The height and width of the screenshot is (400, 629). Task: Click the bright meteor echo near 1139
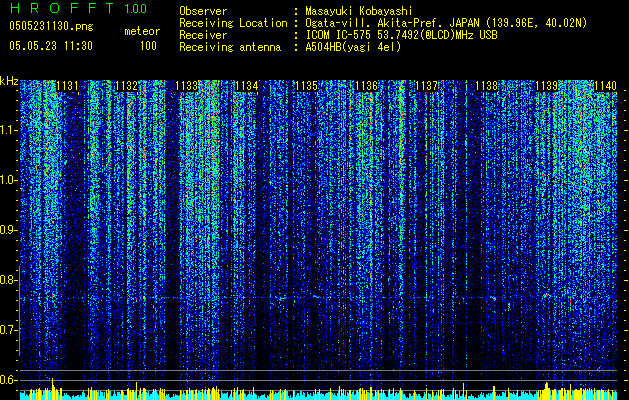coord(547,295)
